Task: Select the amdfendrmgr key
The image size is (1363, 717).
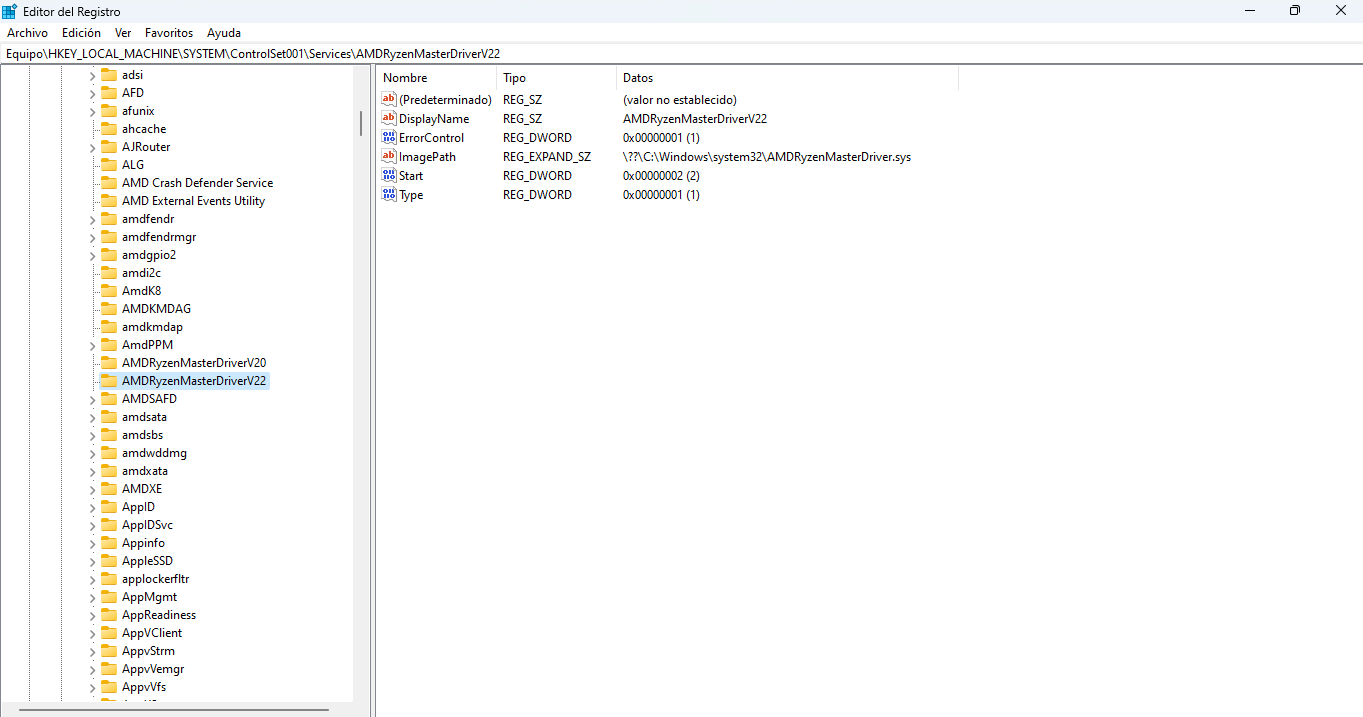Action: 159,237
